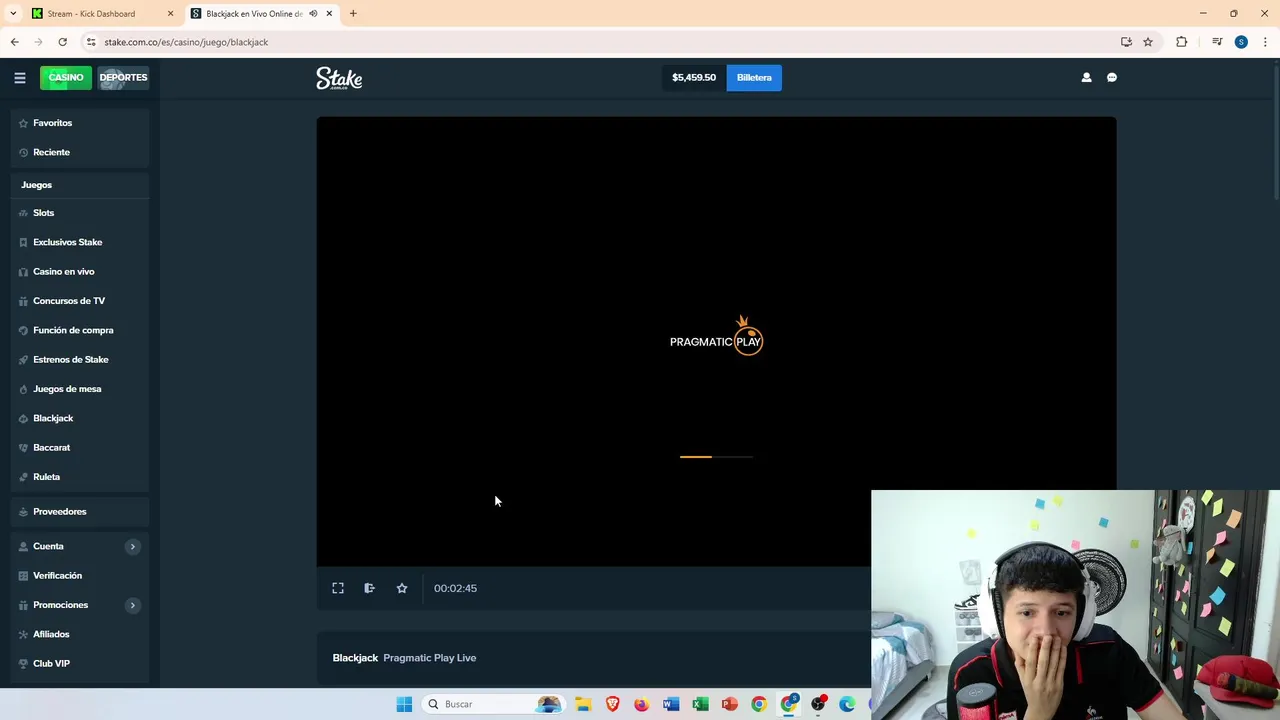Open tab search dropdown arrow

[13, 14]
